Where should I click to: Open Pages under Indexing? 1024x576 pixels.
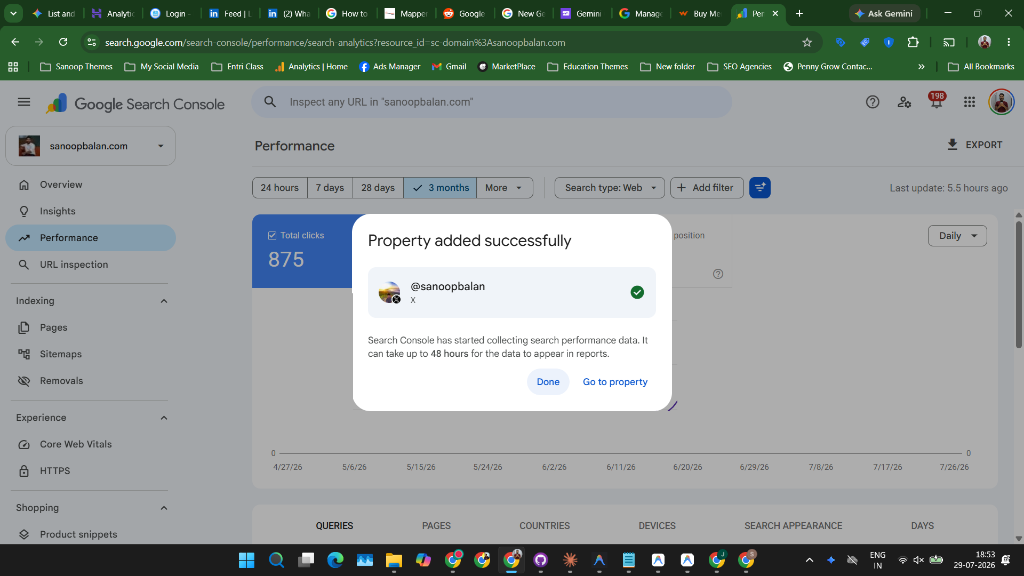(x=90, y=327)
